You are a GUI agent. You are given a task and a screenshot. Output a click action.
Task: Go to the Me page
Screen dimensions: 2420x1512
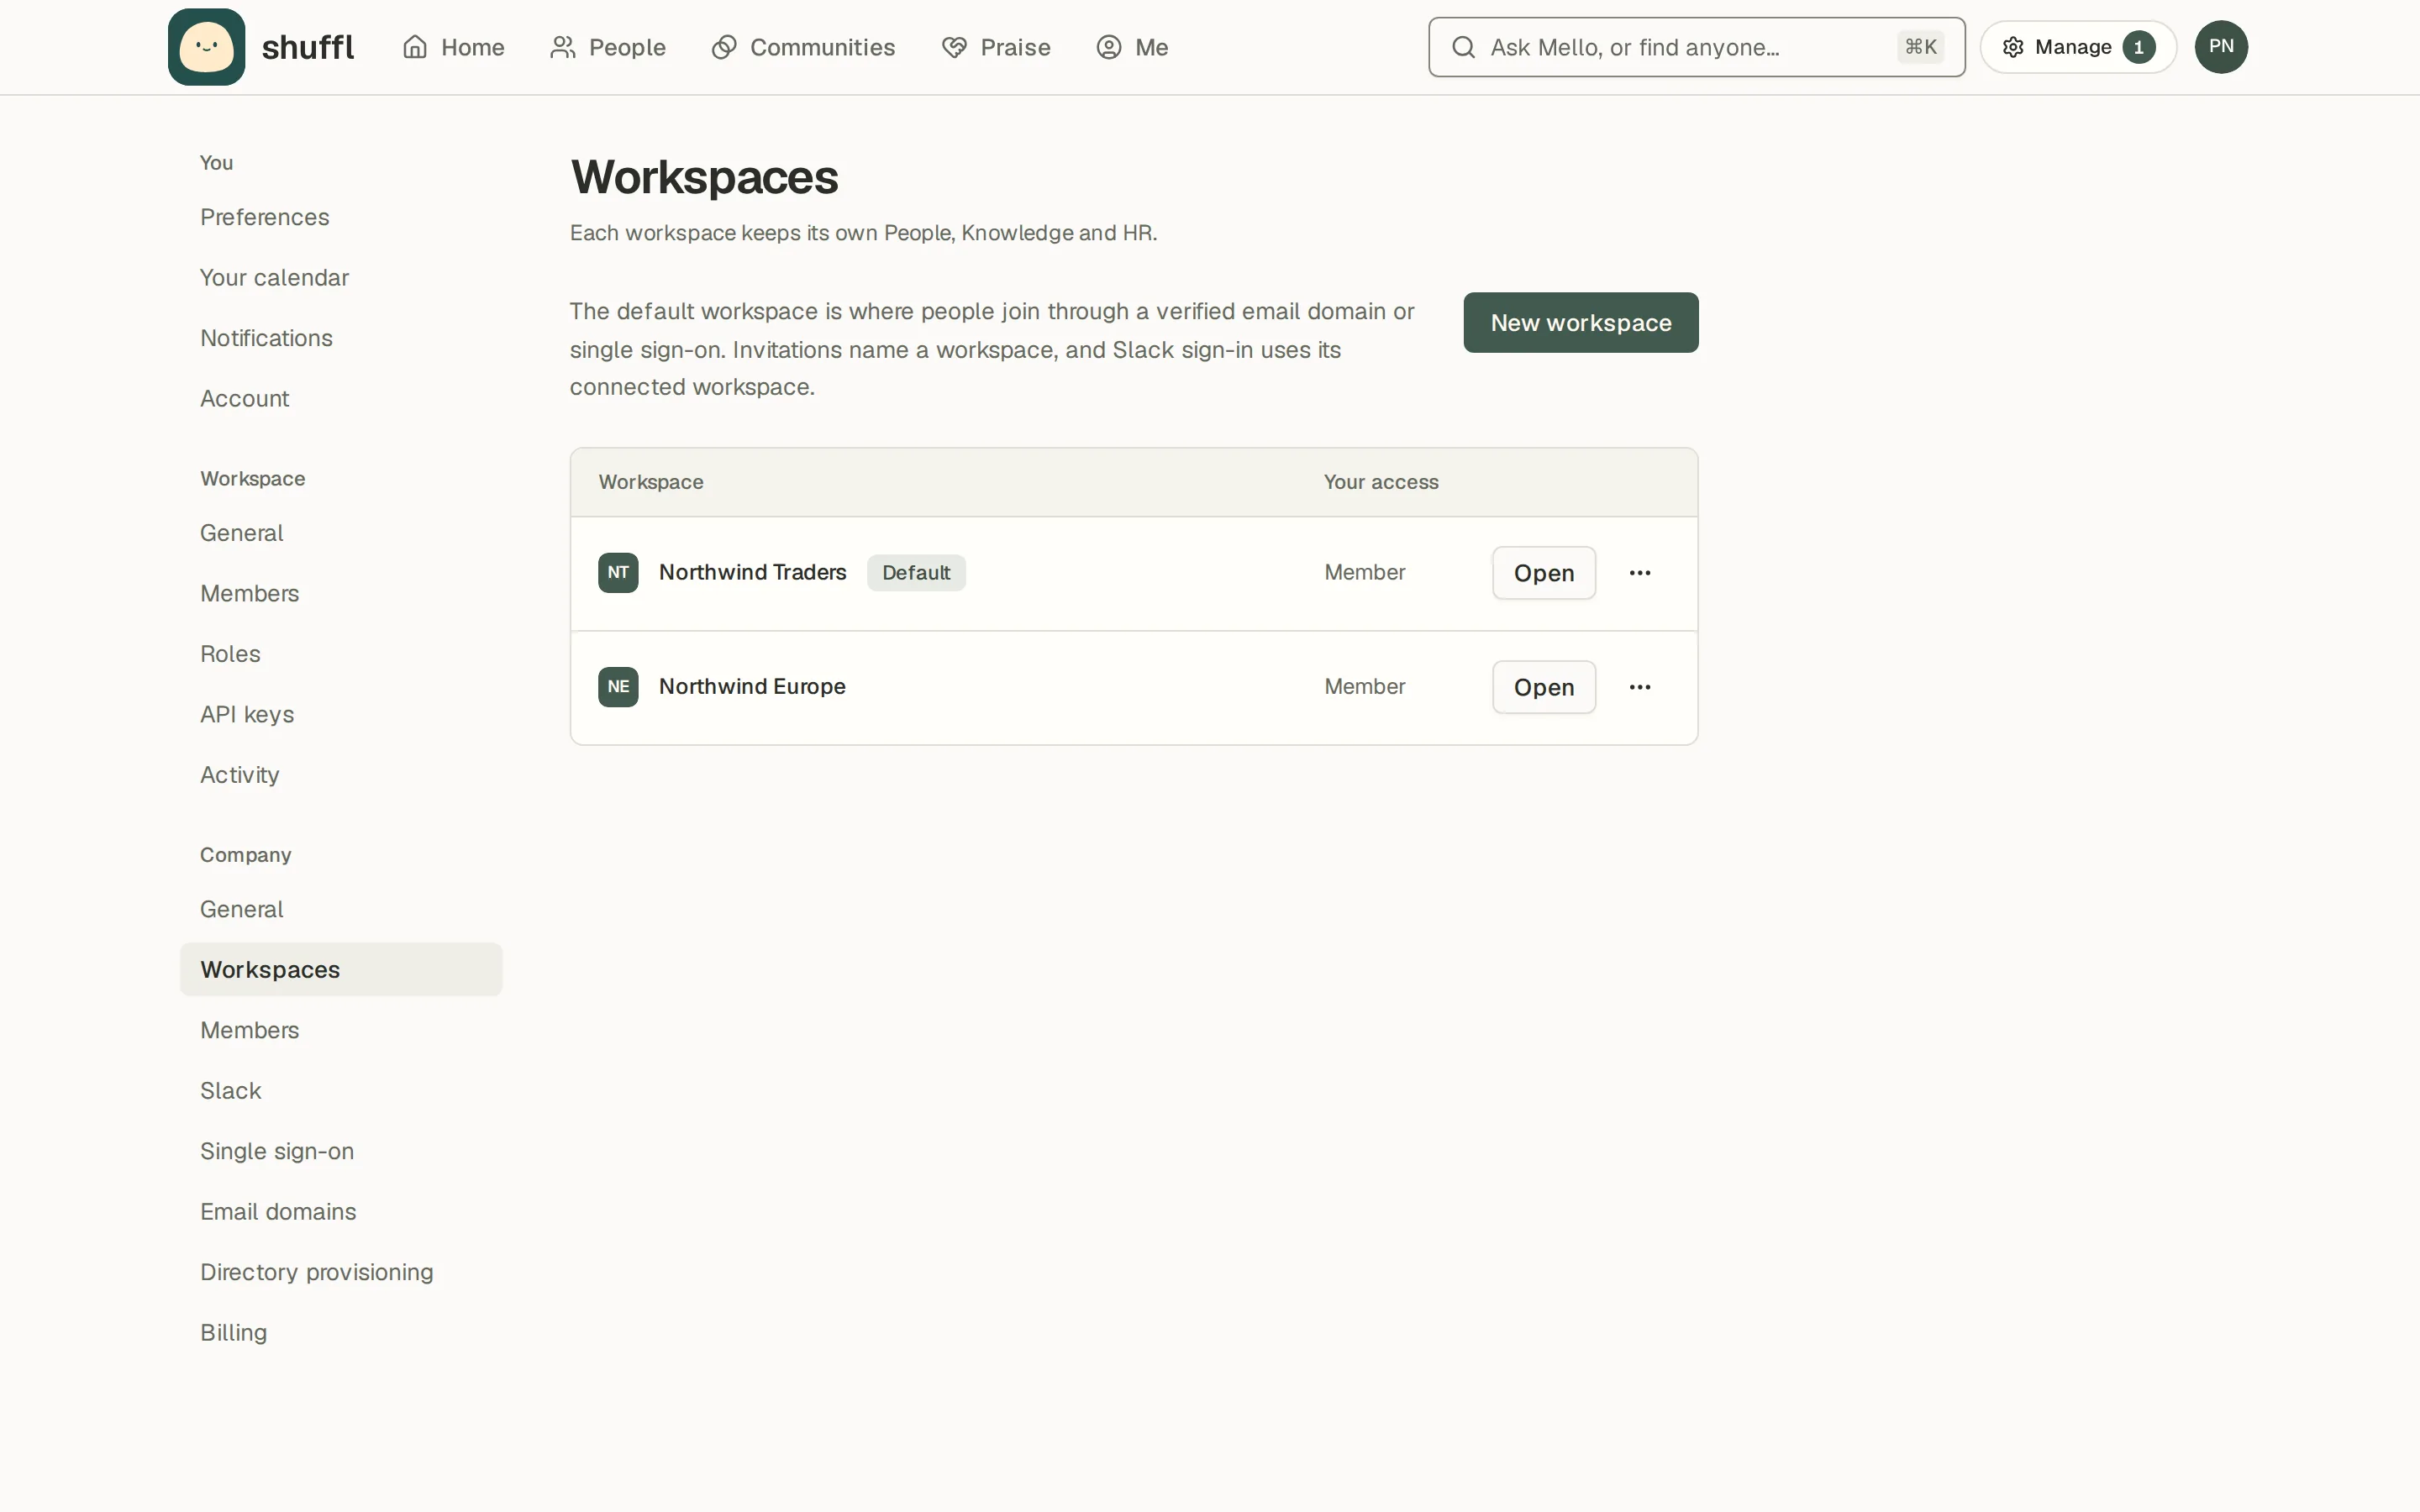(x=1132, y=47)
